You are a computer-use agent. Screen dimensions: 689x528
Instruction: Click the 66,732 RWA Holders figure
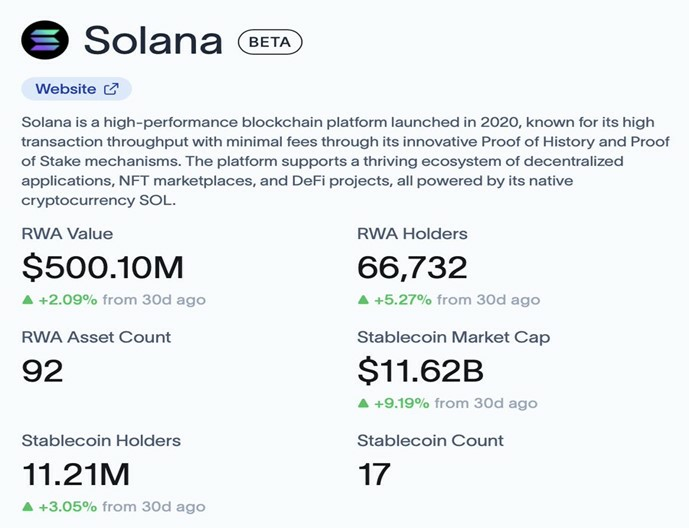click(414, 267)
